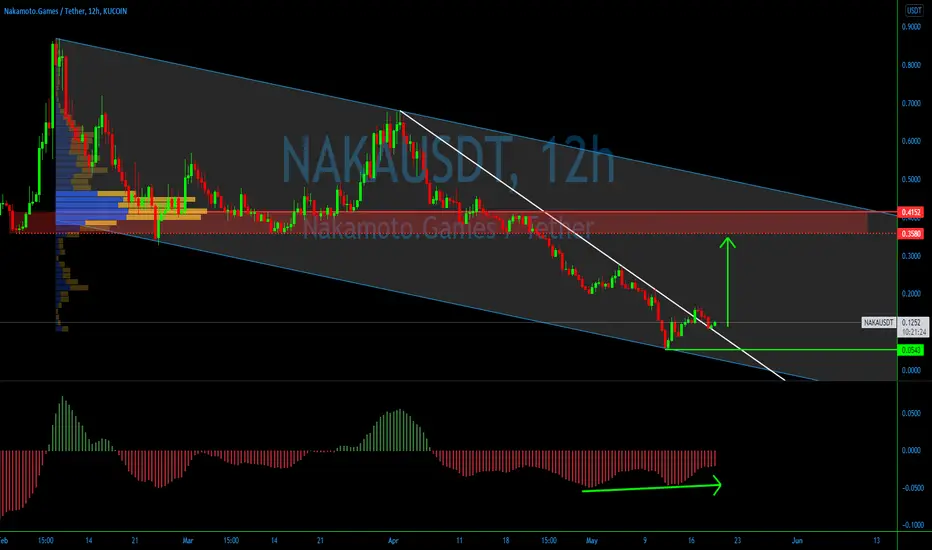Click the 16 date label on time axis

click(x=691, y=540)
